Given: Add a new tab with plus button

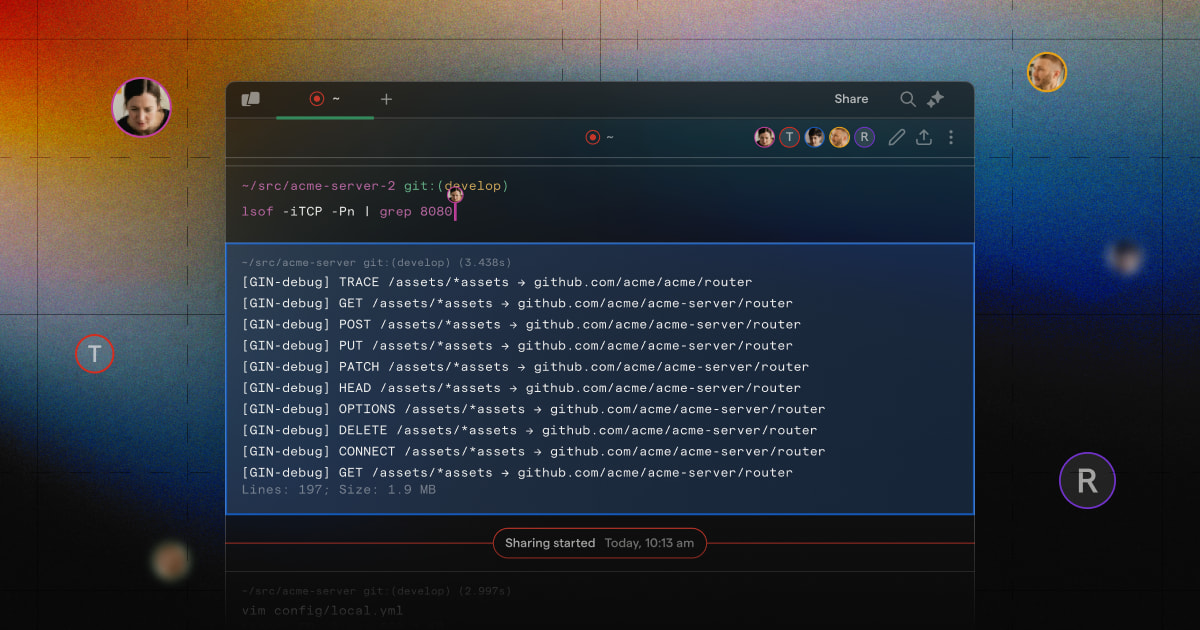Looking at the screenshot, I should point(386,99).
